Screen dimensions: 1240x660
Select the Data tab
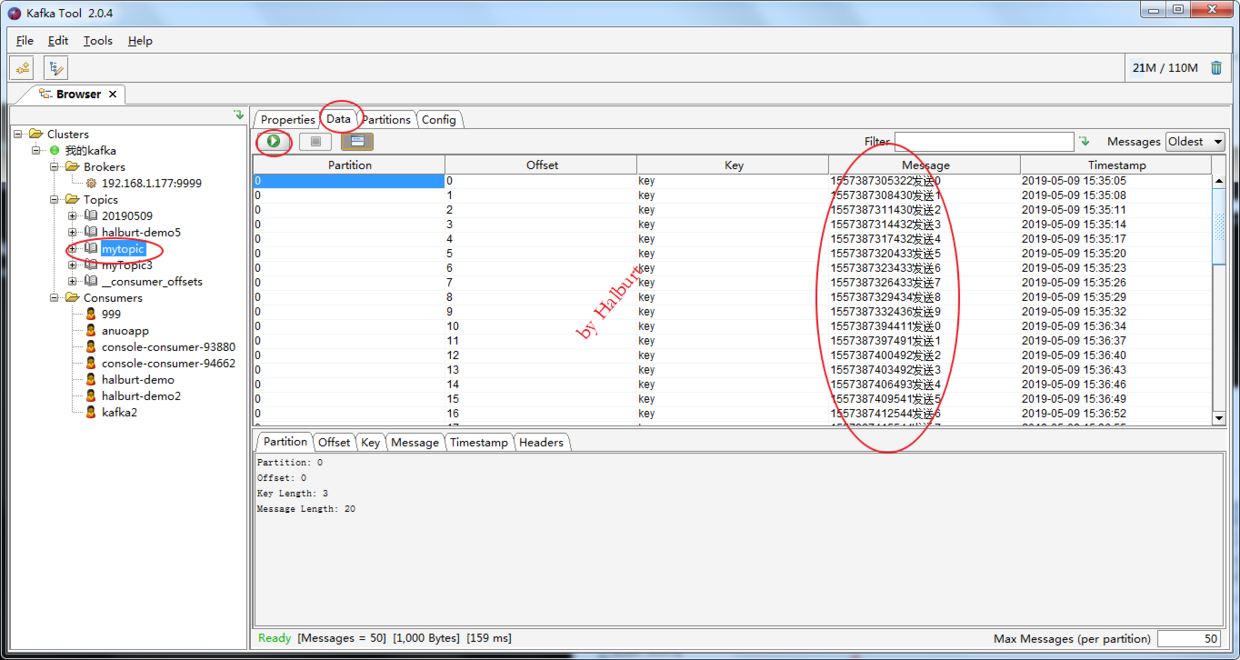pyautogui.click(x=339, y=118)
